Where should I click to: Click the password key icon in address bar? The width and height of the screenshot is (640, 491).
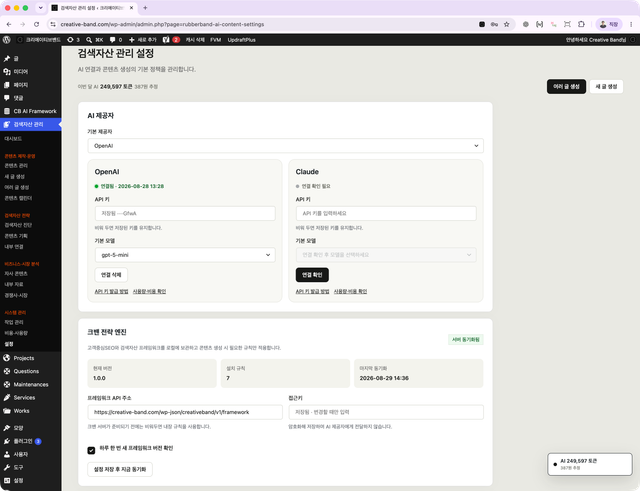(x=494, y=24)
